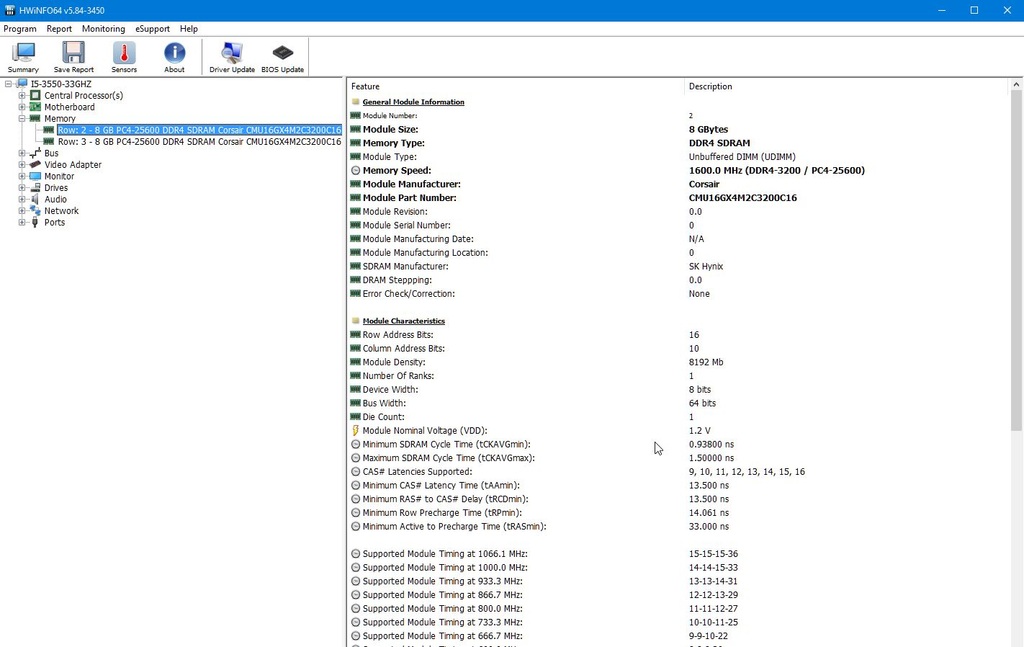This screenshot has width=1024, height=647.
Task: Expand the Bus tree node
Action: (x=22, y=153)
